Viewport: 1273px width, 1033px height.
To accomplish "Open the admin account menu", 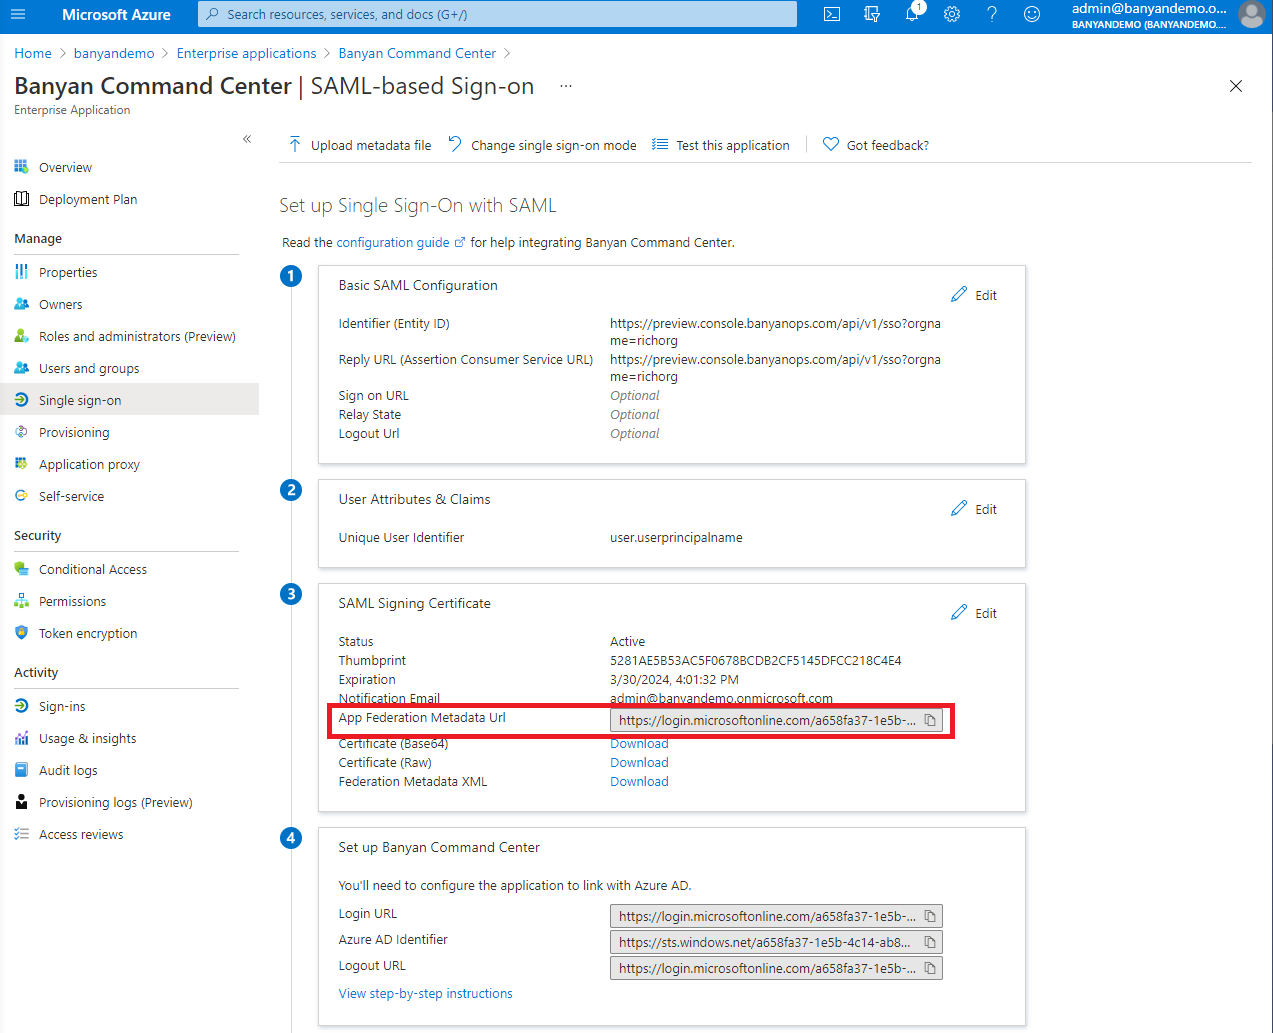I will (x=1160, y=15).
